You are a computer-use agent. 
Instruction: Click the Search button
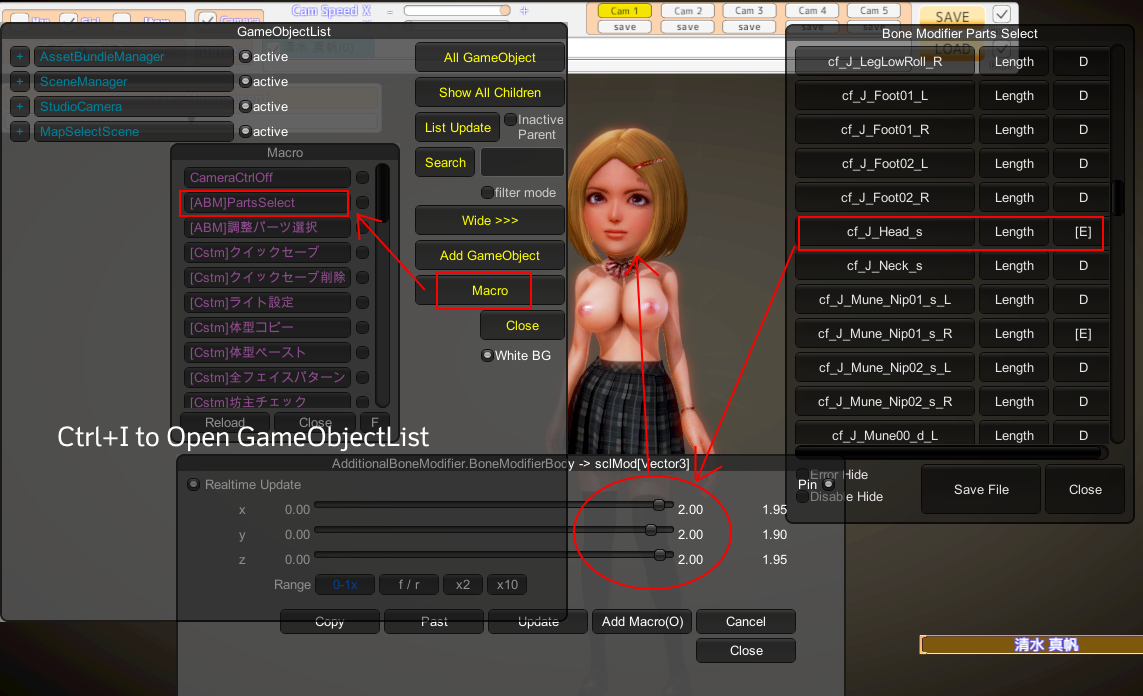pos(445,163)
